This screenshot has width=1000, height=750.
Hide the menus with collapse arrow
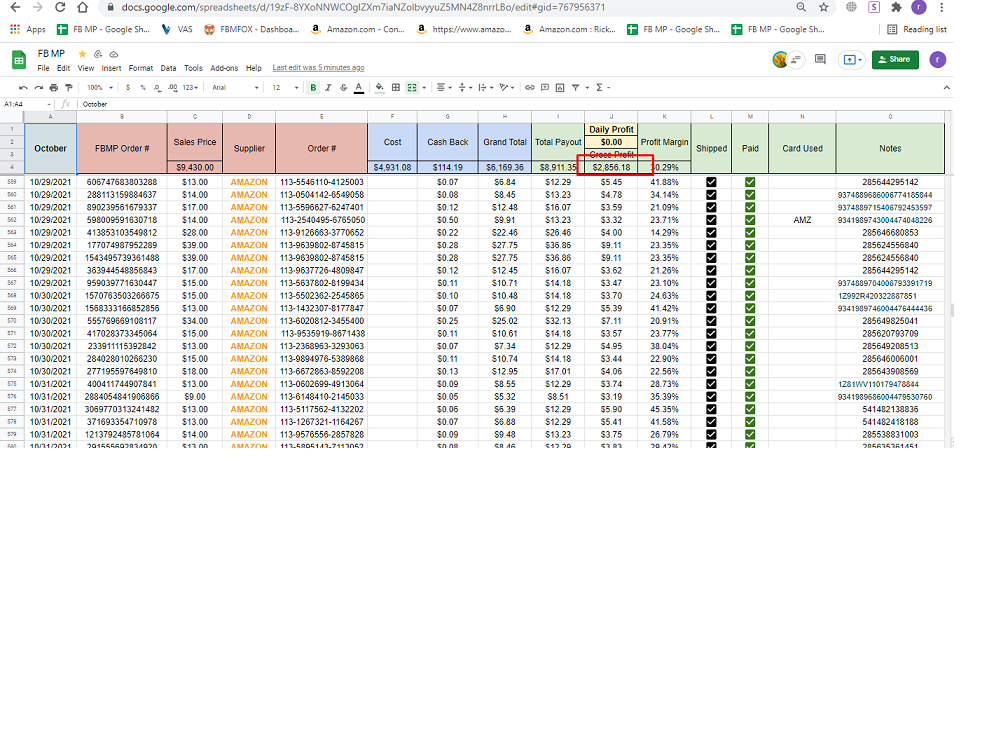(x=946, y=87)
